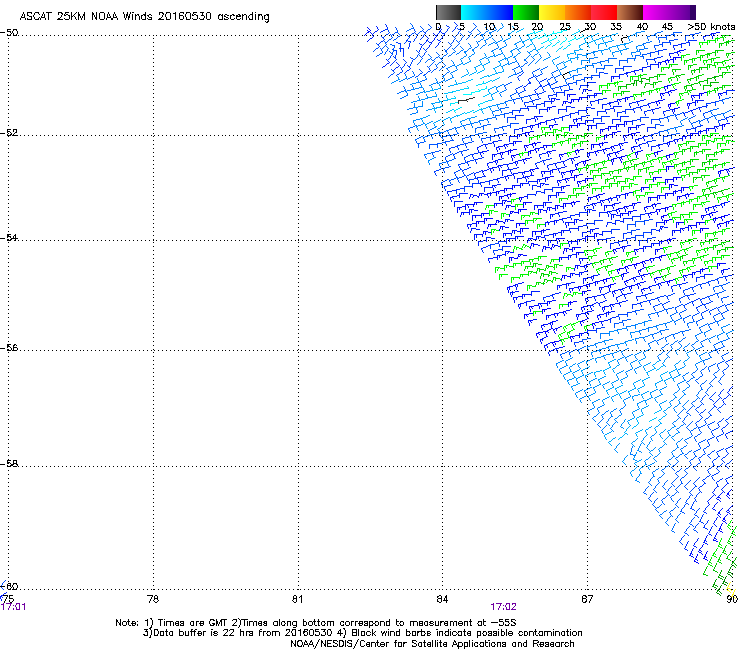The image size is (740, 650).
Task: Click the '>50 knots' legend label
Action: pos(711,27)
